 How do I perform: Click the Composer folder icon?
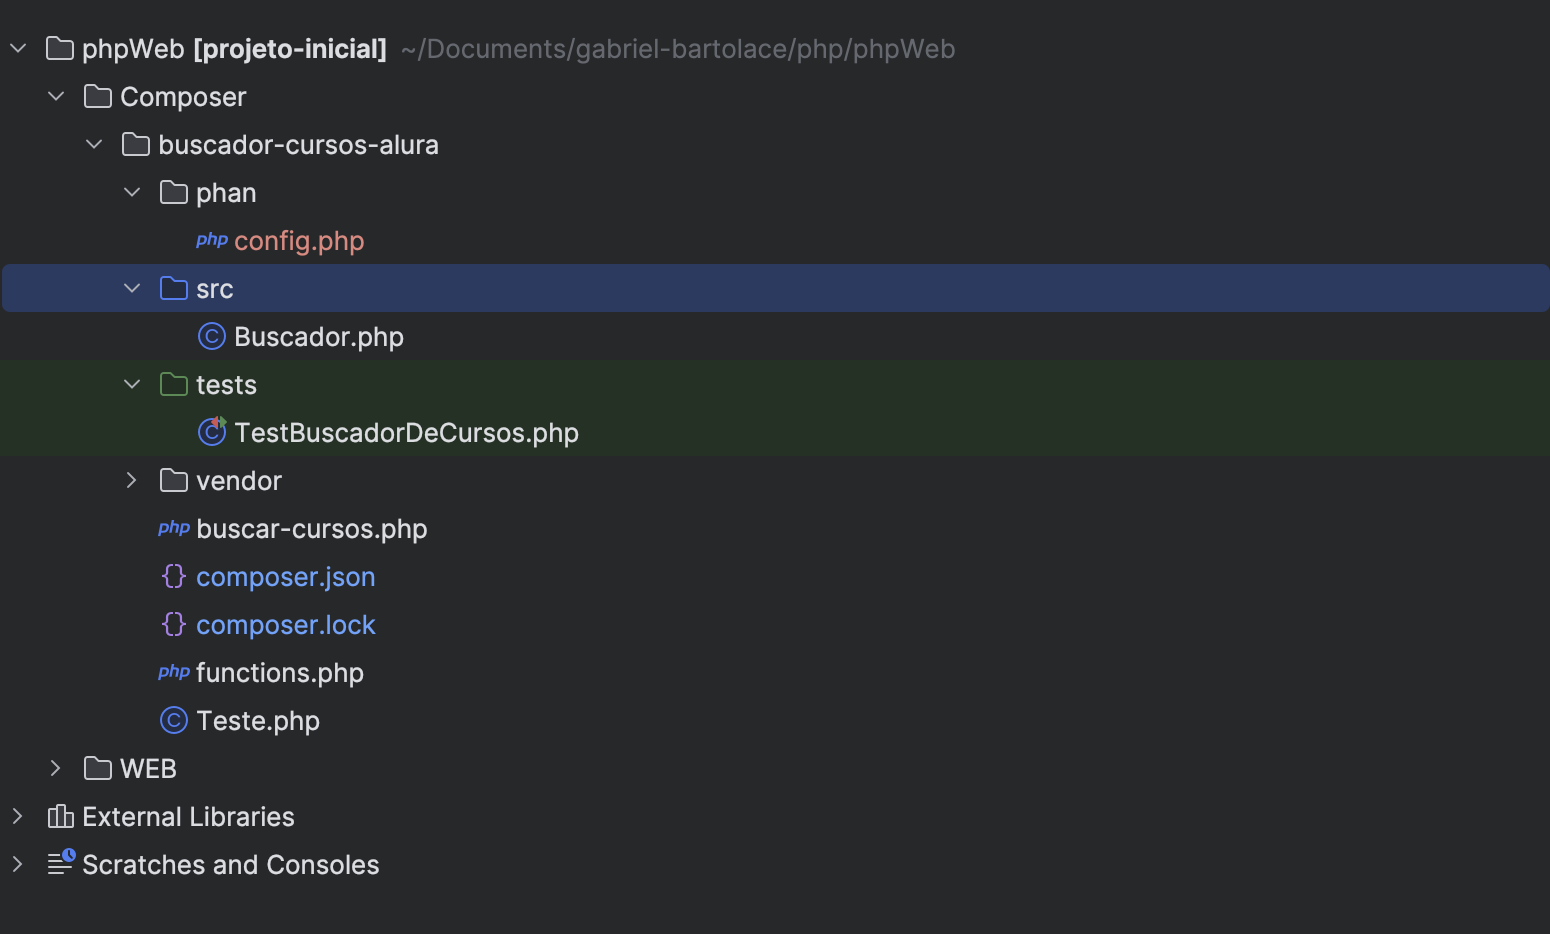(x=98, y=96)
